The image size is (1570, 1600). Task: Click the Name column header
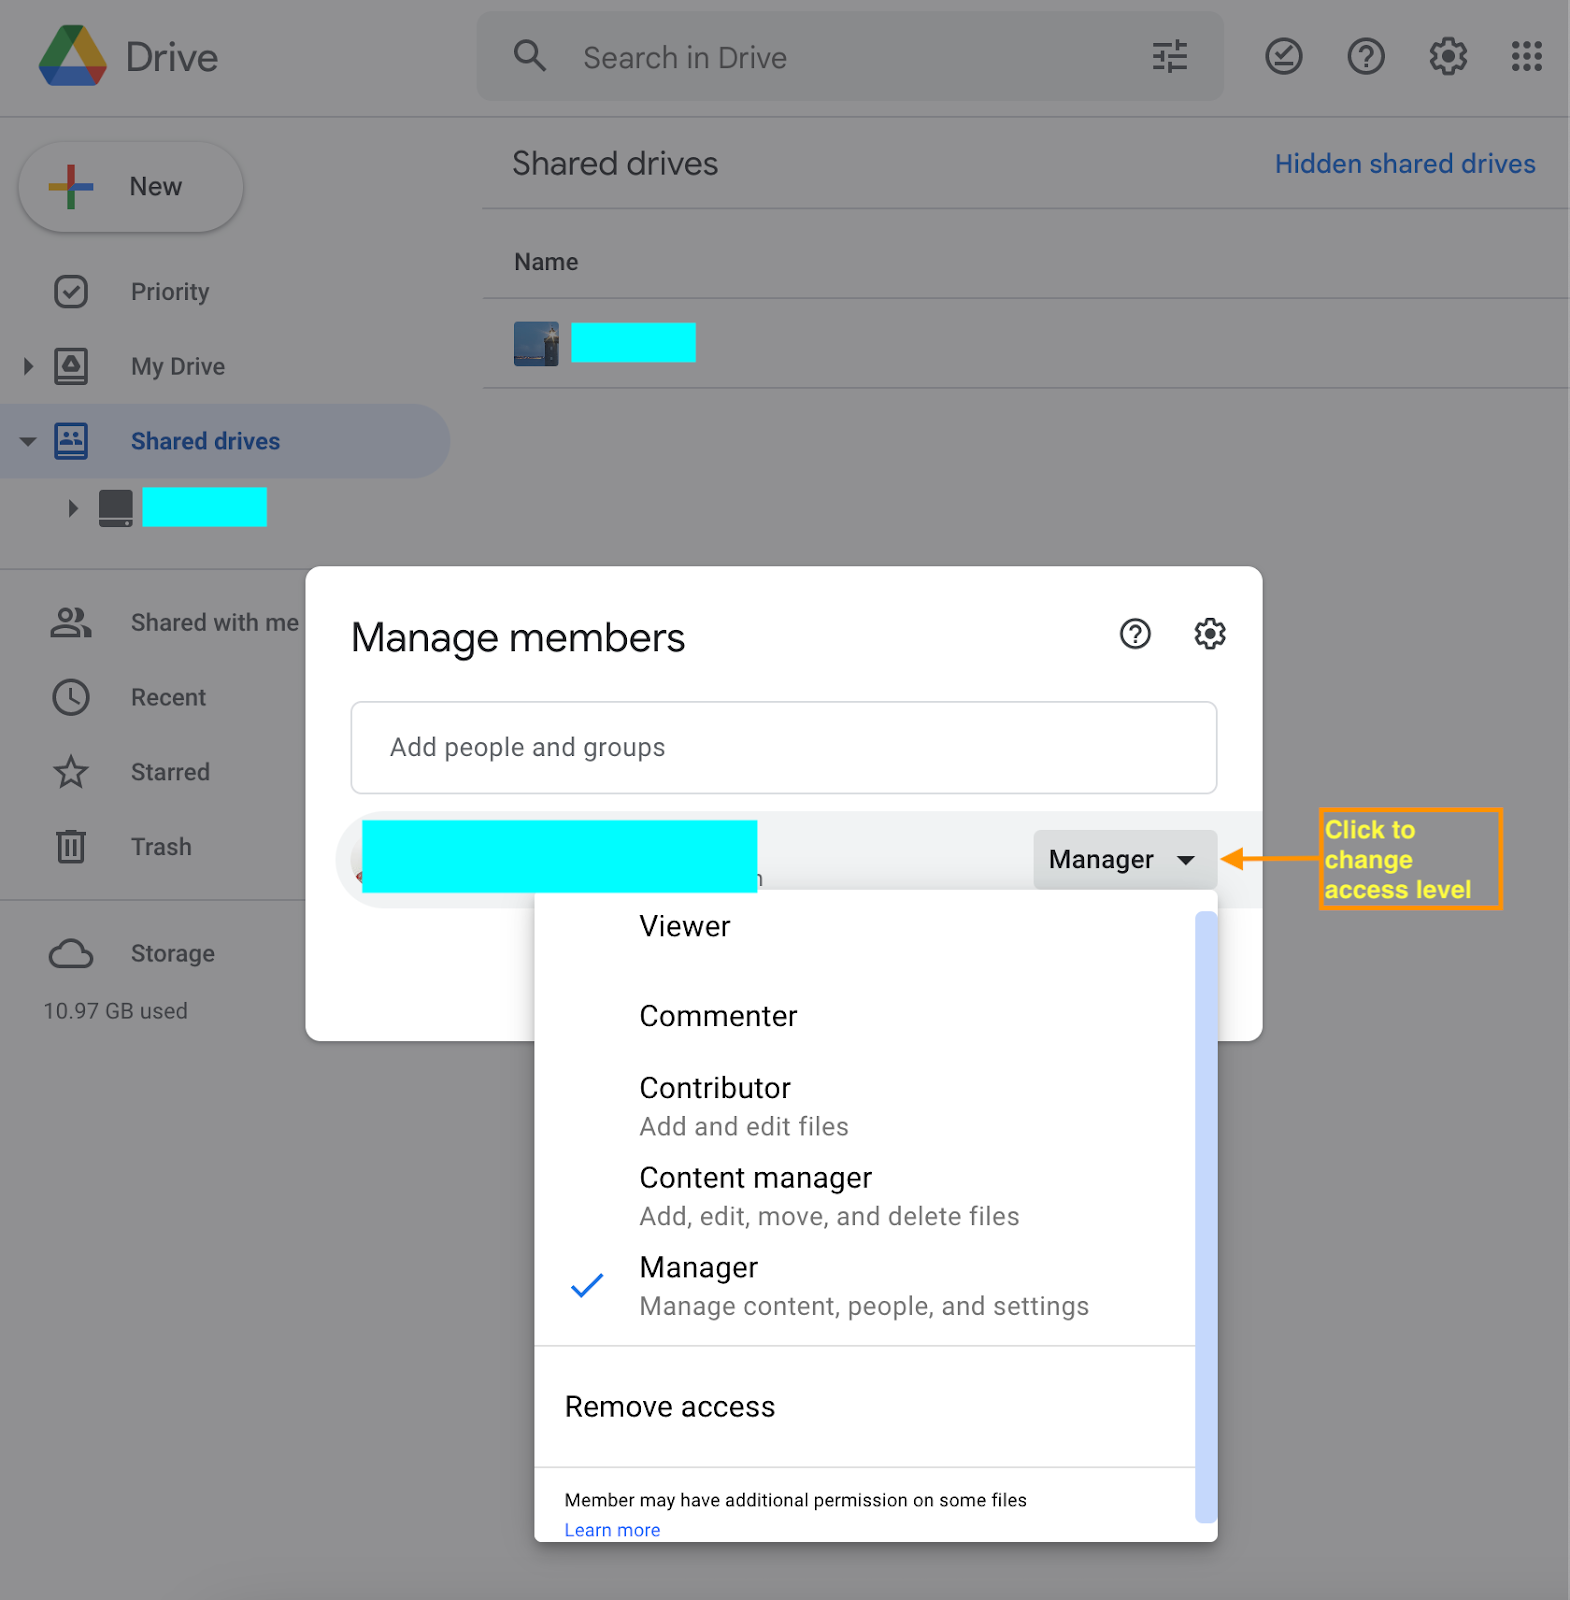[546, 262]
